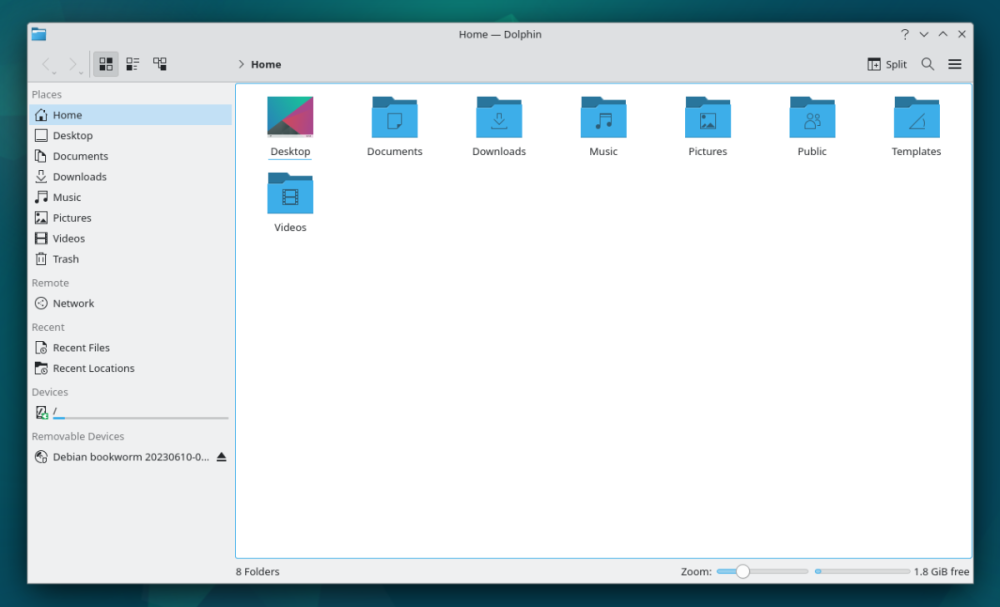Switch to Compact view mode
Screen dimensions: 1000x607
click(x=132, y=64)
